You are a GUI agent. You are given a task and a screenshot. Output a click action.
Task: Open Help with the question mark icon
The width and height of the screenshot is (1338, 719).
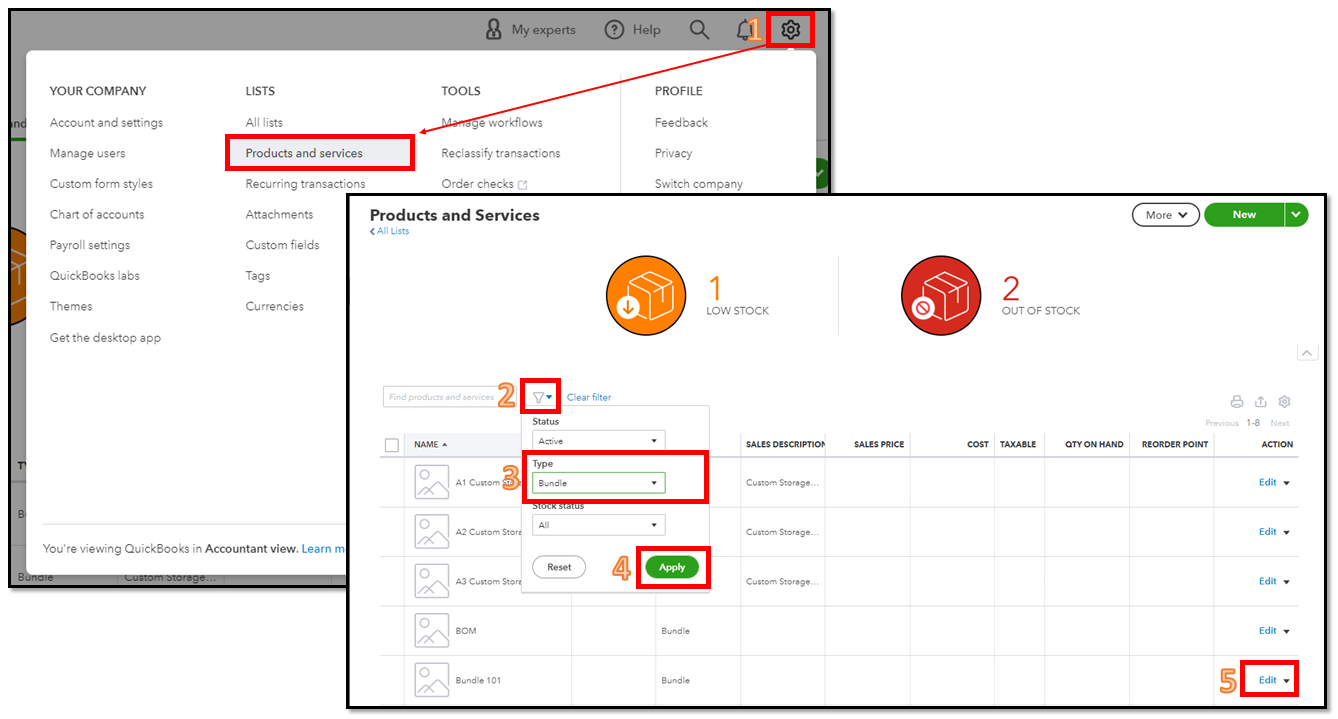click(x=614, y=30)
